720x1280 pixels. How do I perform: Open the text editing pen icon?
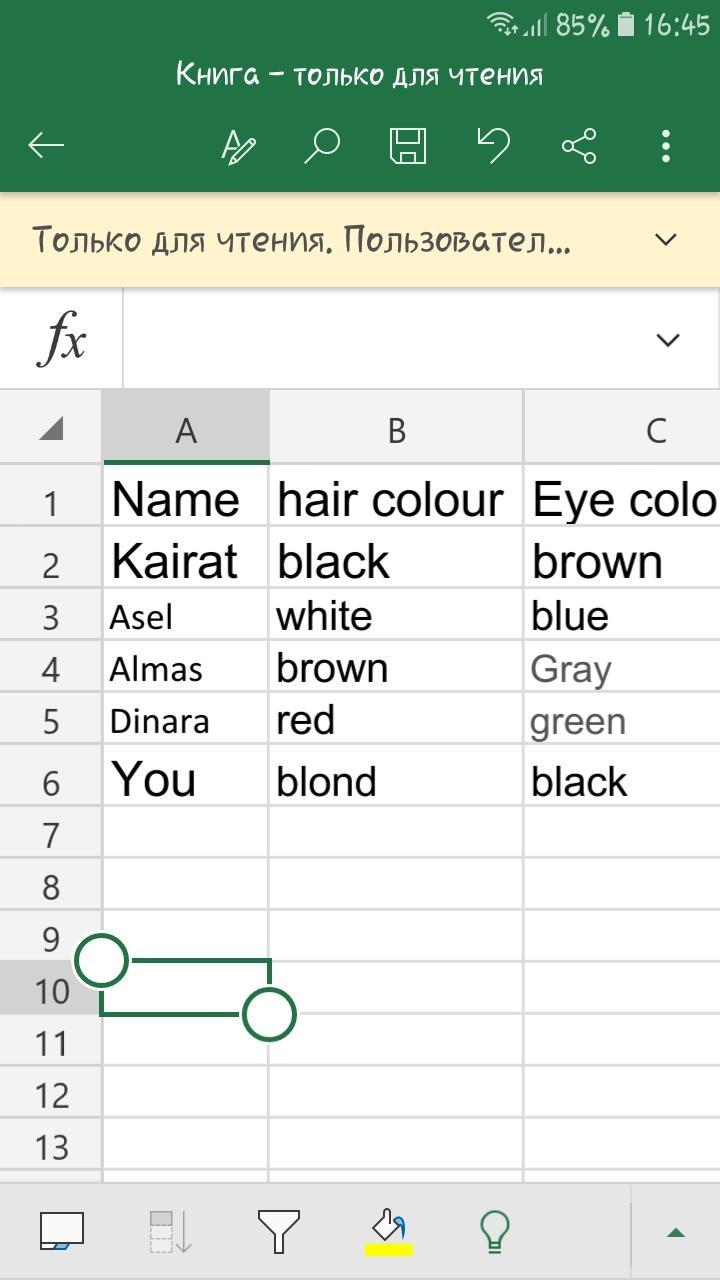(238, 146)
